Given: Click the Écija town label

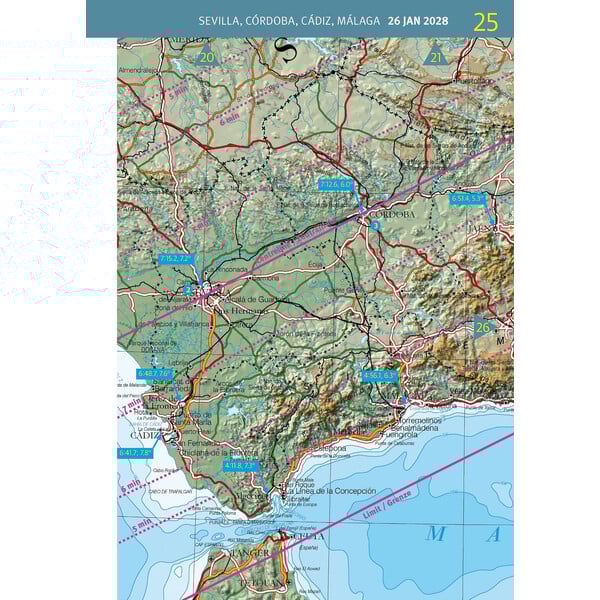Looking at the screenshot, I should pos(316,264).
